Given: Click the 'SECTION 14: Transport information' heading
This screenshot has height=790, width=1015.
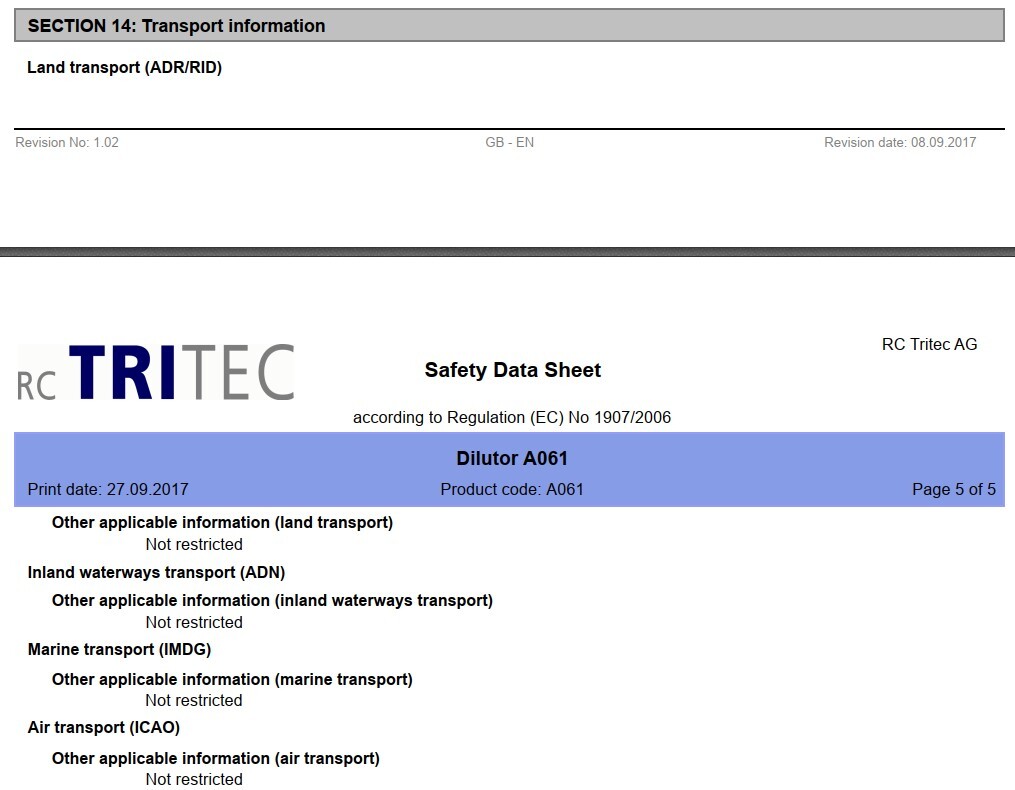Looking at the screenshot, I should [176, 26].
